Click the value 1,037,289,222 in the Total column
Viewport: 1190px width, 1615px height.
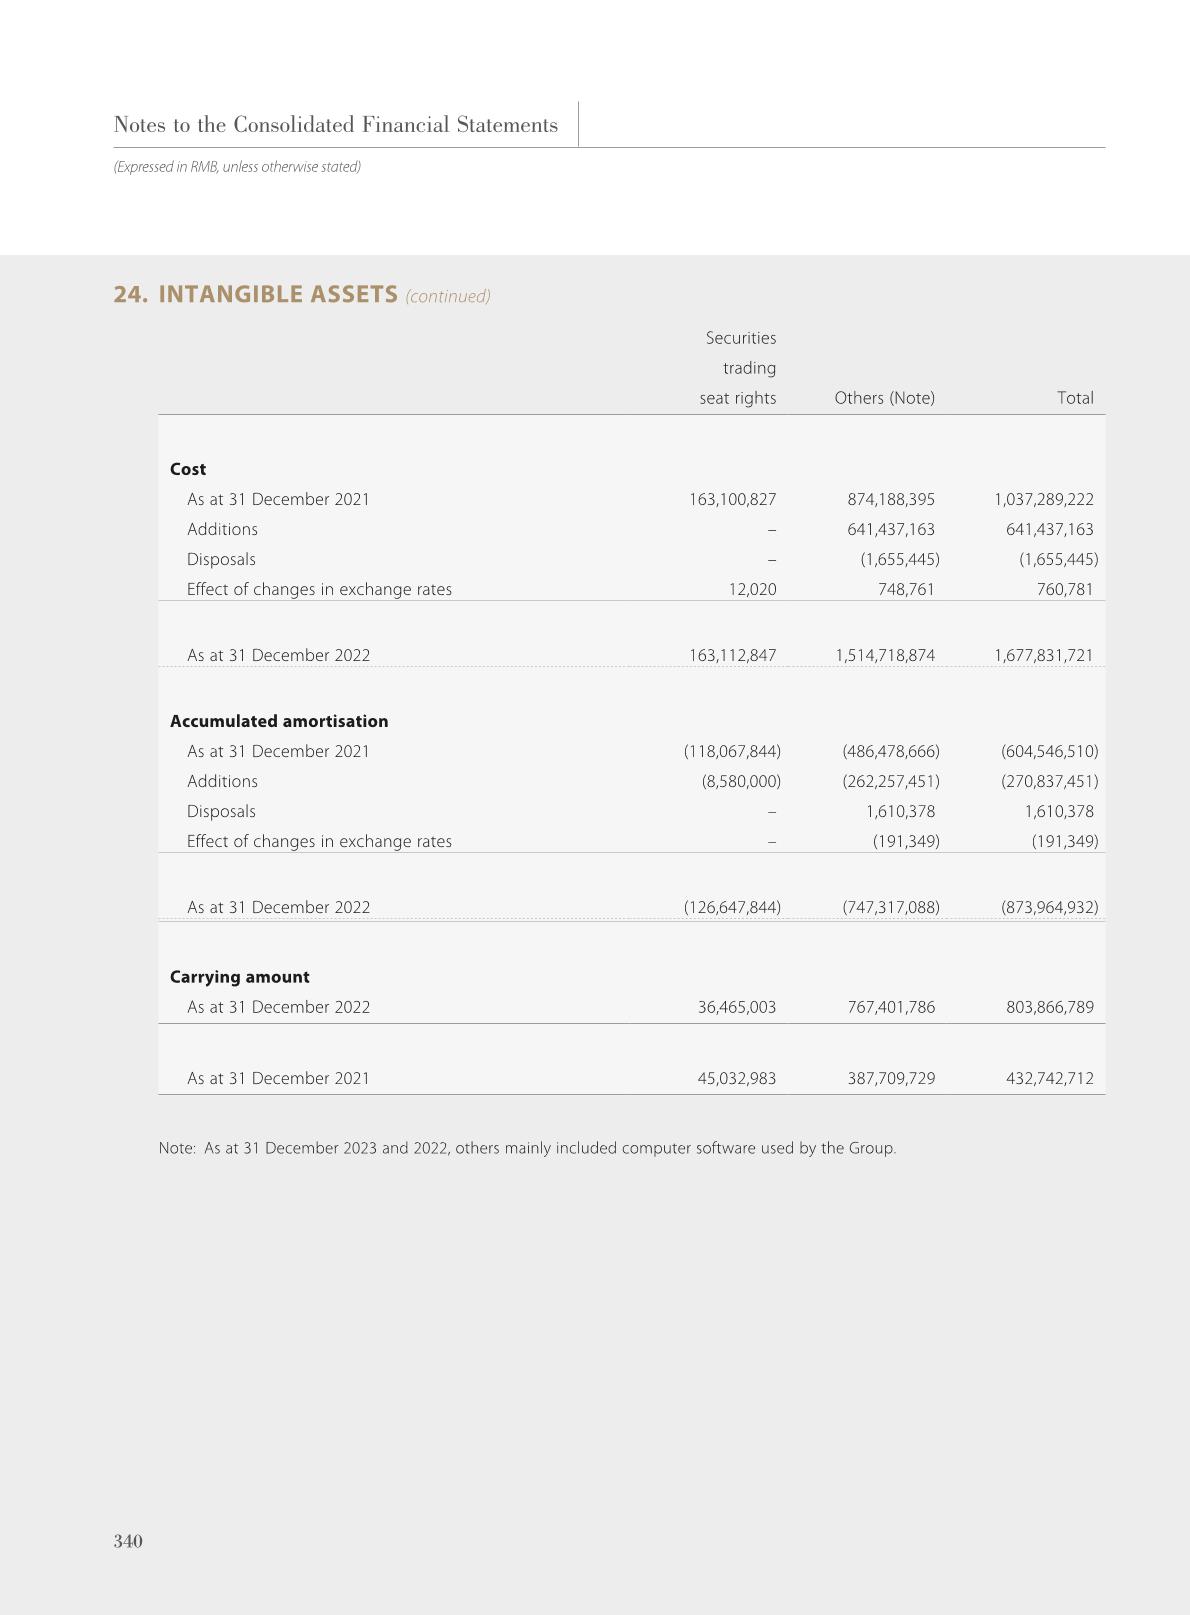(1043, 499)
